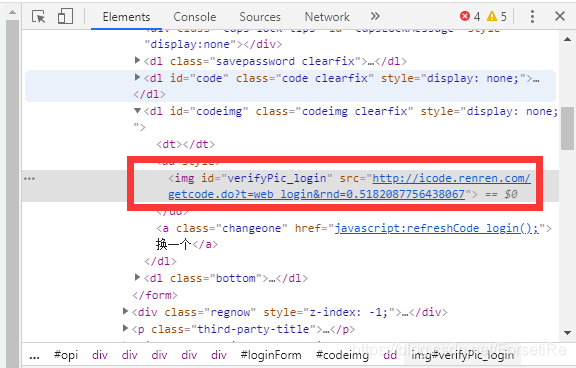Click the breadcrumb leading ellipsis

click(x=34, y=356)
